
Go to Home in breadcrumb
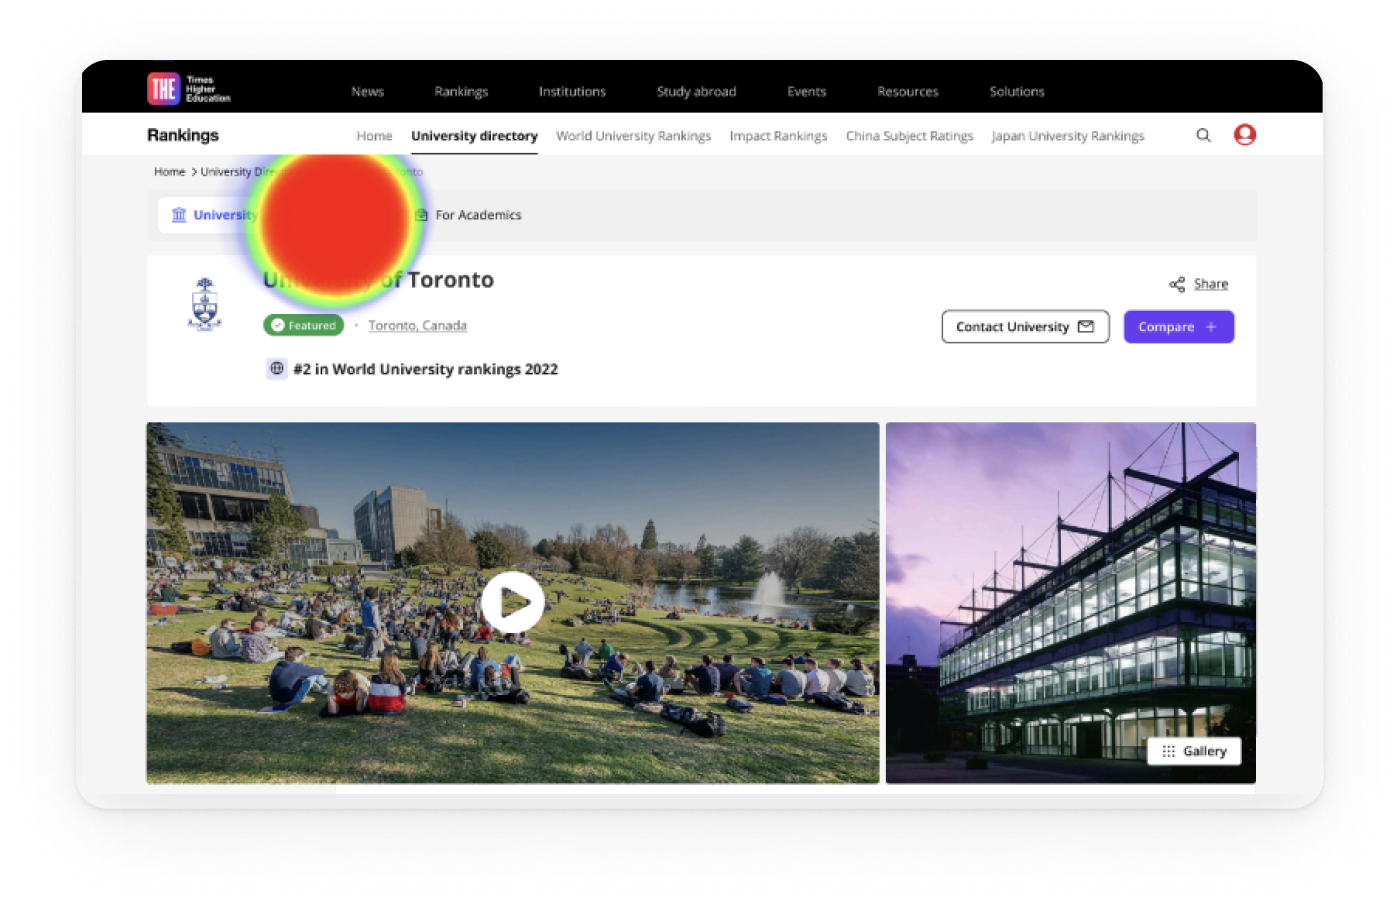coord(169,172)
